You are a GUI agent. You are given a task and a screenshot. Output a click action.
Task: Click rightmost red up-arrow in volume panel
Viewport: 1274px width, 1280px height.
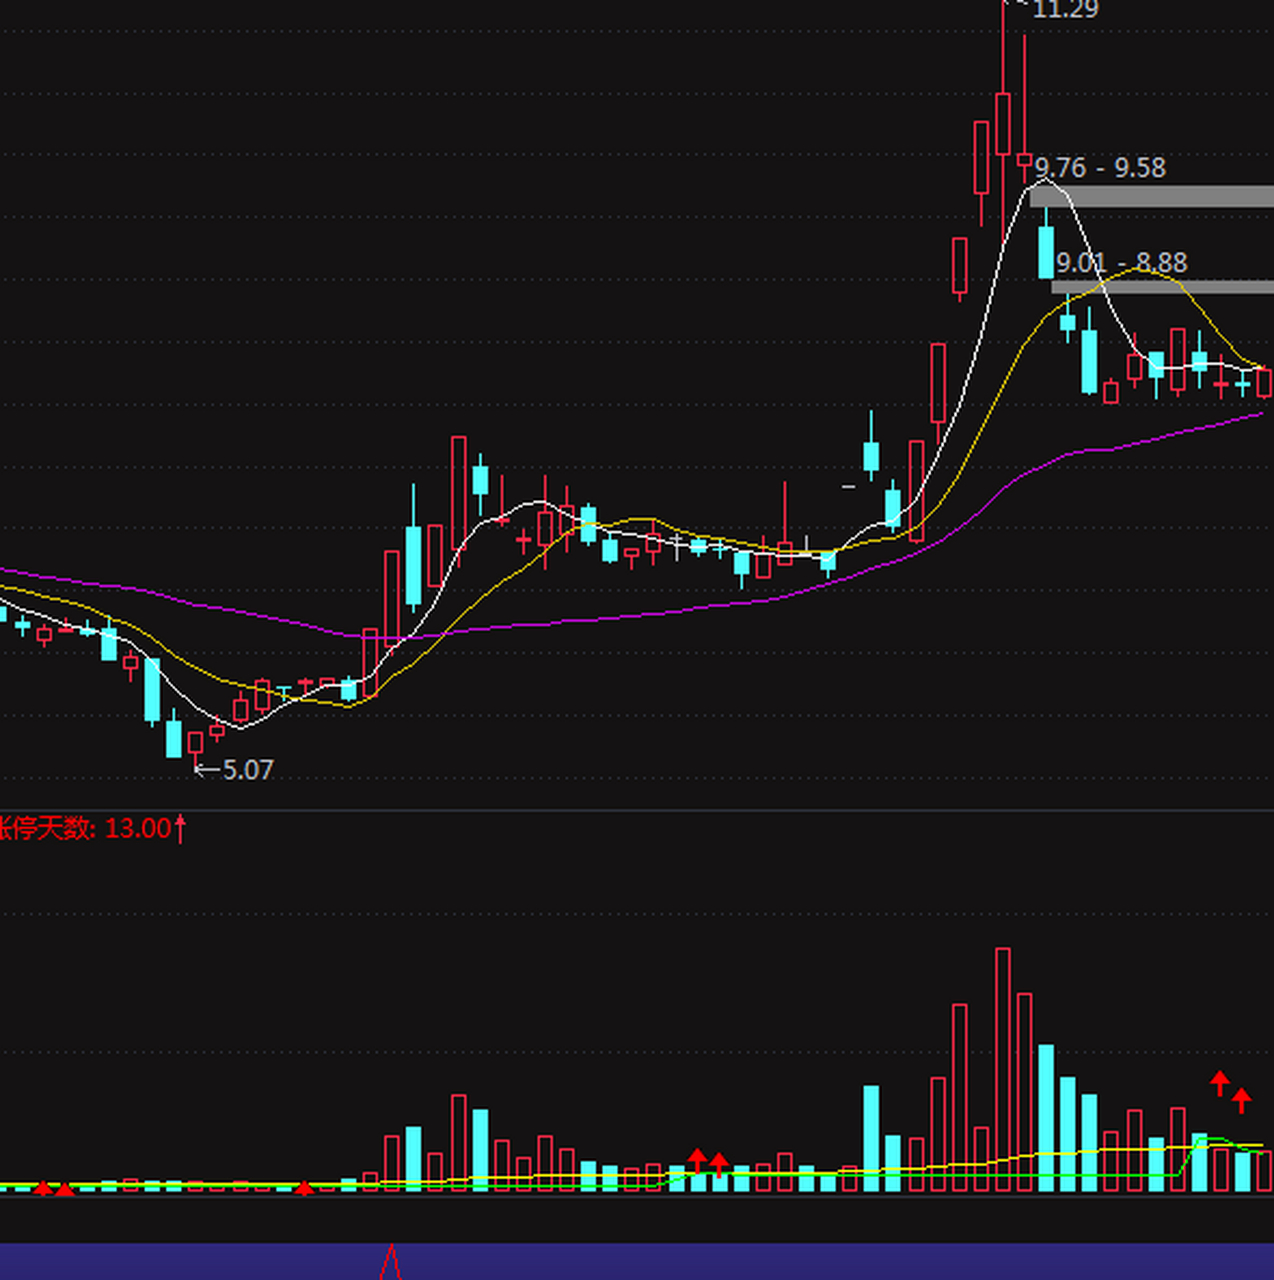(x=1242, y=1100)
